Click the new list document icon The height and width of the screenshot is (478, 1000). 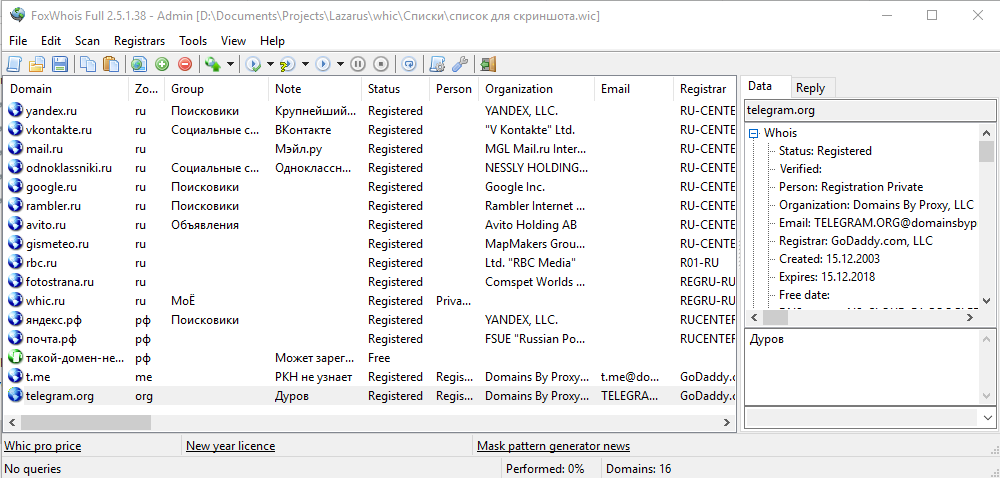point(14,64)
